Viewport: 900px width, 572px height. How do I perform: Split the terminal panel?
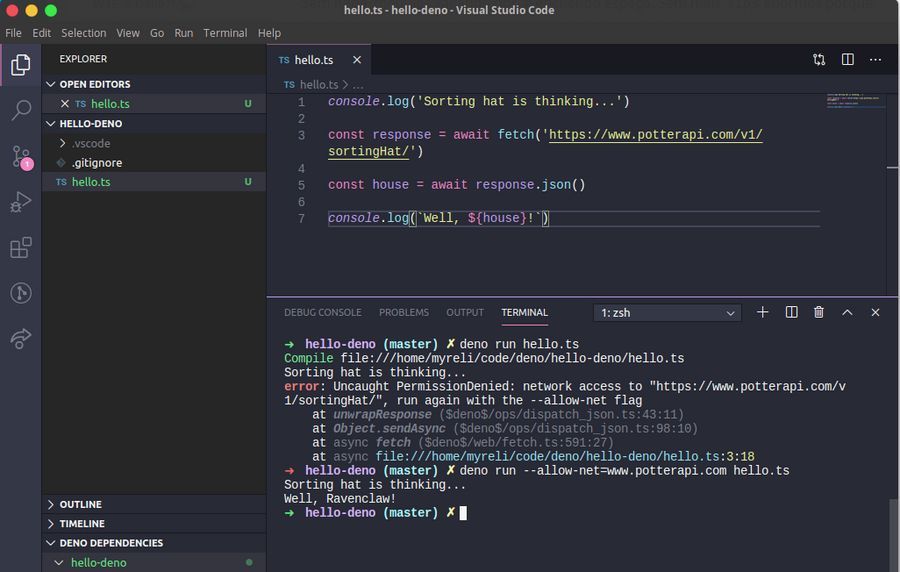(x=791, y=312)
